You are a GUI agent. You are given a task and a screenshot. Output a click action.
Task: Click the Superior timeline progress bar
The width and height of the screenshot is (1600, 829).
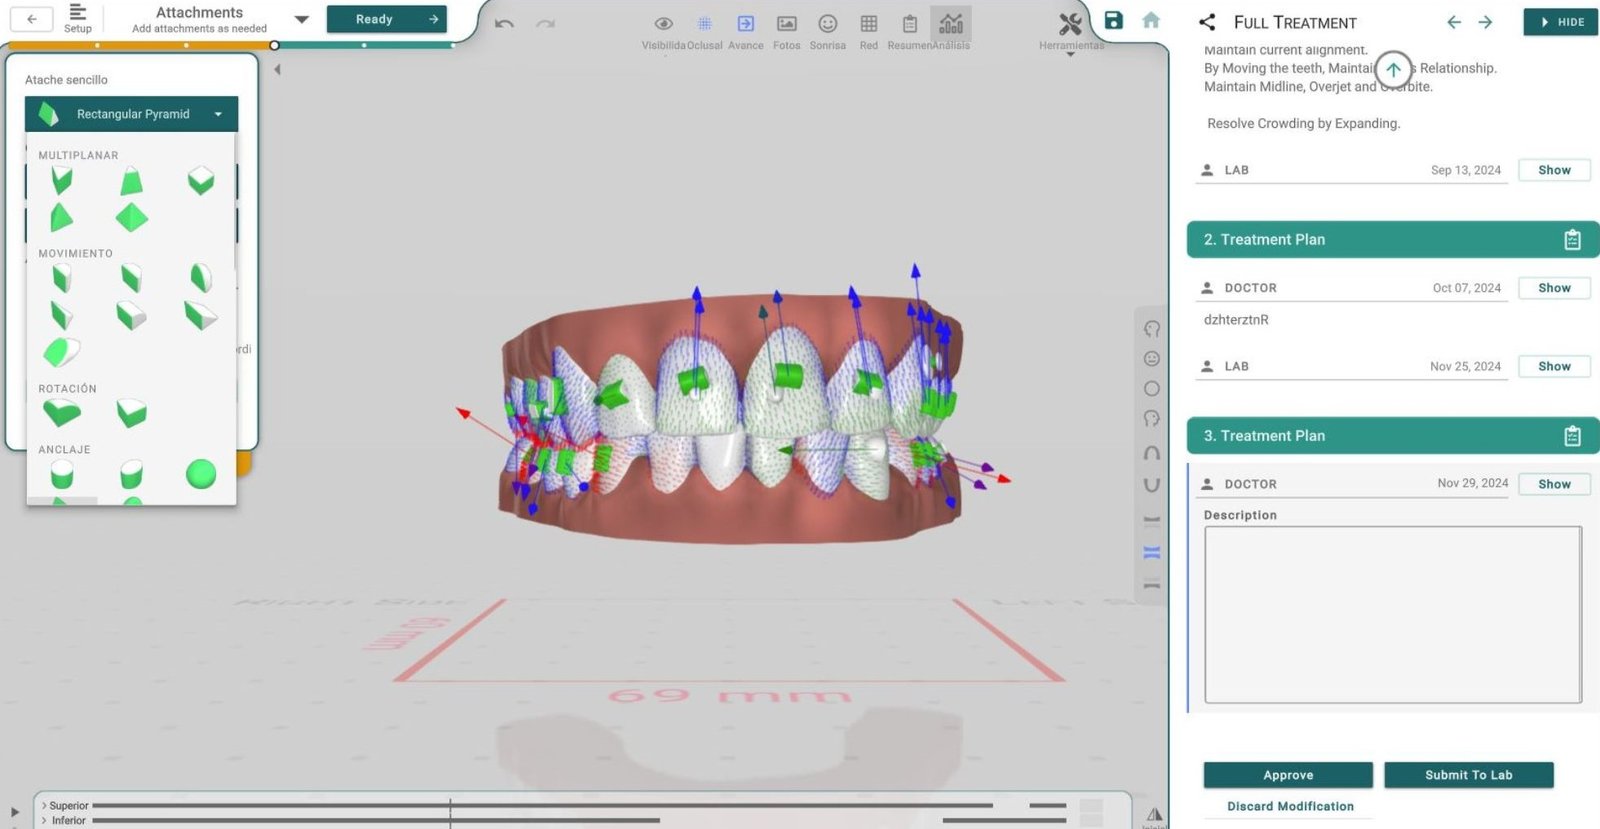click(x=540, y=805)
